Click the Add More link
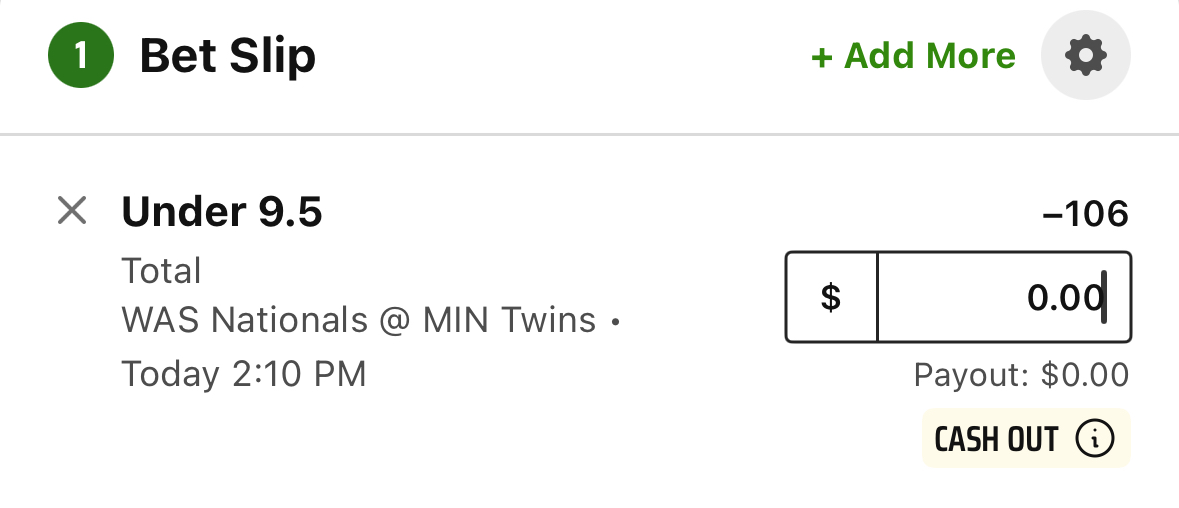This screenshot has width=1179, height=508. coord(913,56)
